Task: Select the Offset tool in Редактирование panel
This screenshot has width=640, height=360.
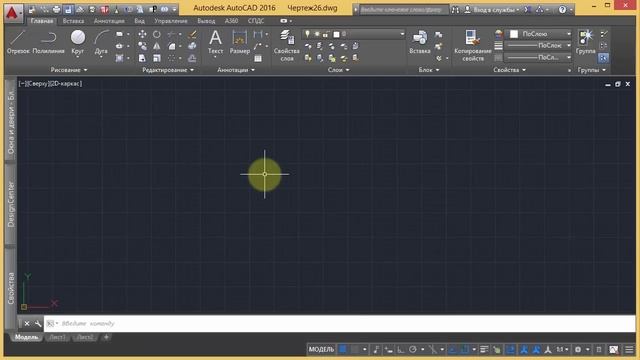Action: [192, 58]
